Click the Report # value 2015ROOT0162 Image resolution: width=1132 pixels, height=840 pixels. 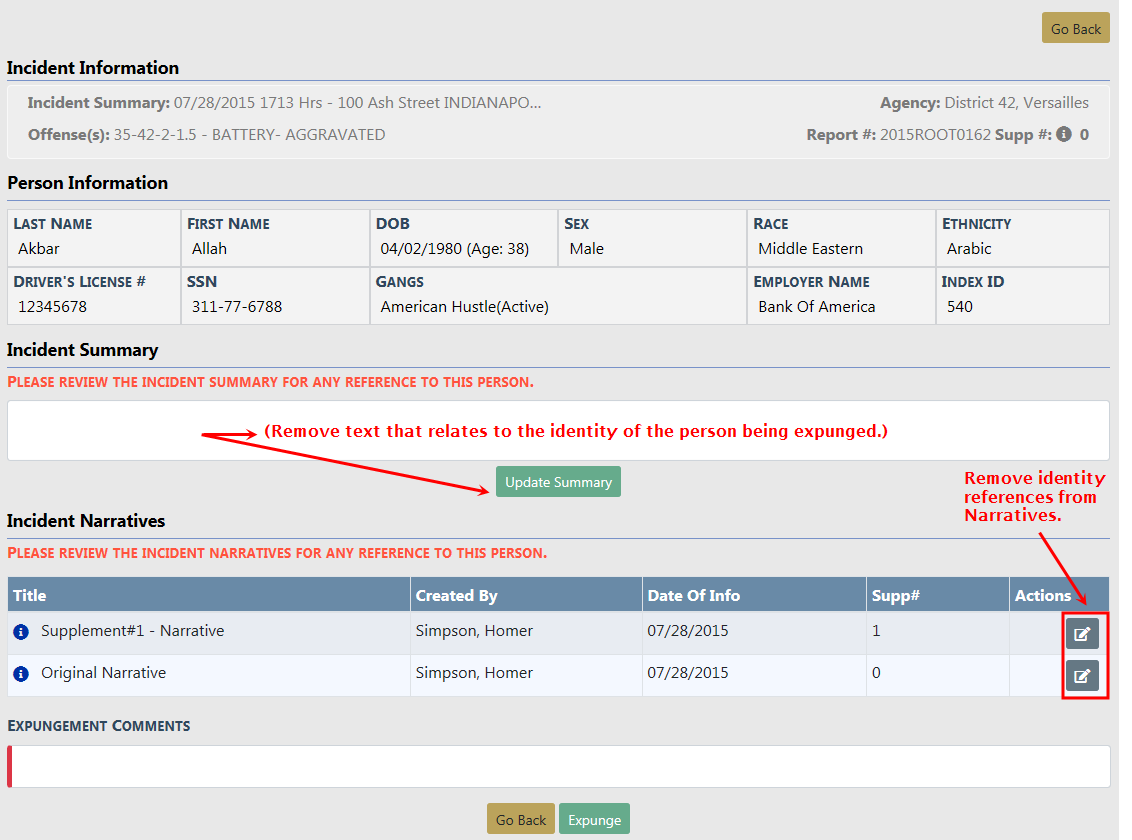935,134
